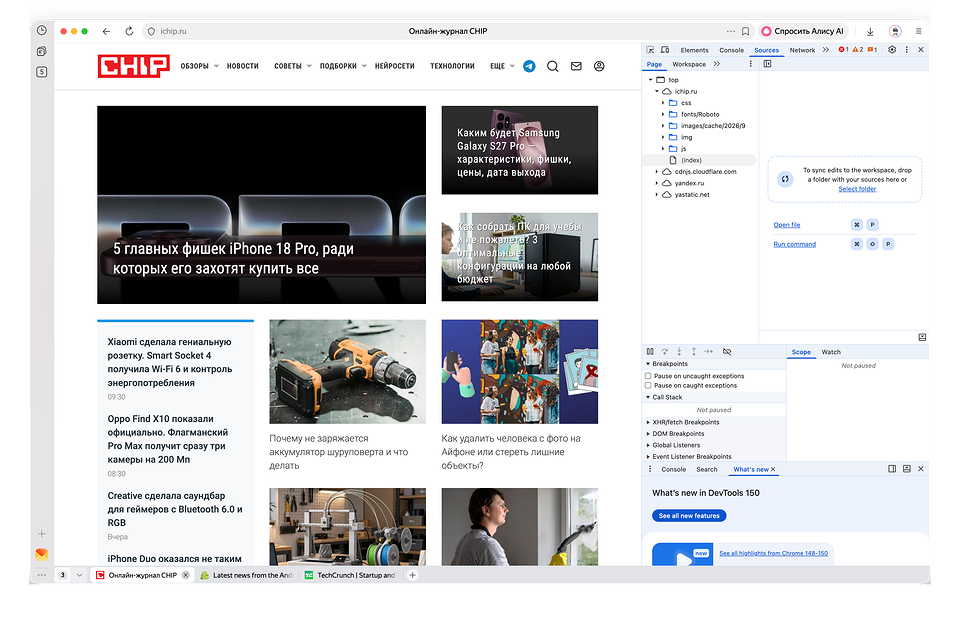Enable Pause on uncaught exceptions

pyautogui.click(x=648, y=376)
